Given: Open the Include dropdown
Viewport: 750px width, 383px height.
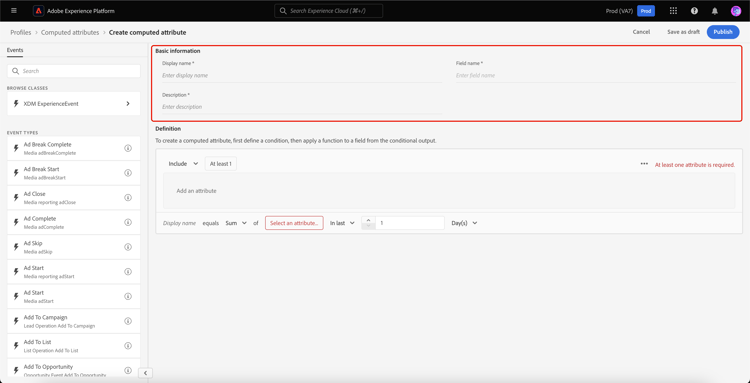Looking at the screenshot, I should click(183, 164).
